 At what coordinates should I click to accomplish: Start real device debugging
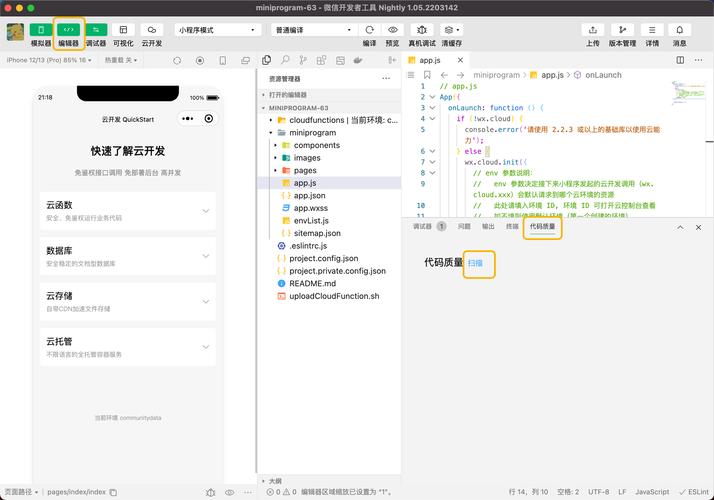tap(422, 30)
